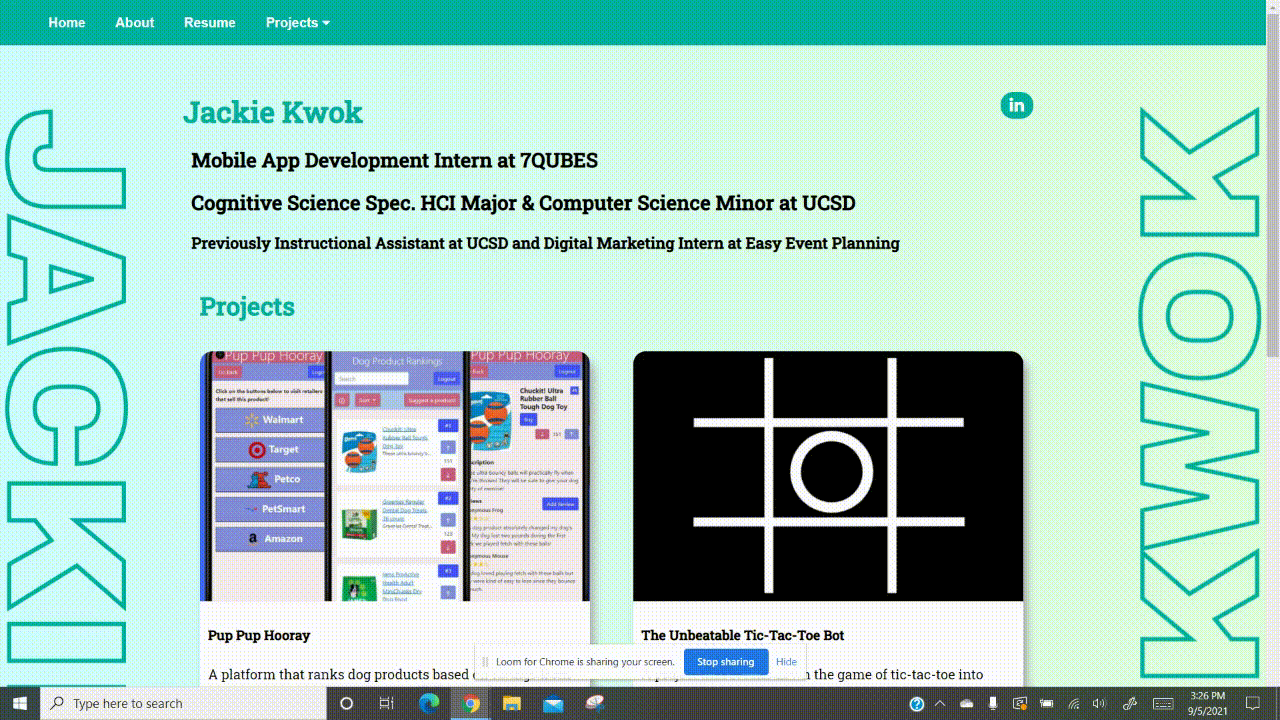Click The Unbeatable Tic-Tac-Toe Bot title
Viewport: 1280px width, 720px height.
(743, 635)
